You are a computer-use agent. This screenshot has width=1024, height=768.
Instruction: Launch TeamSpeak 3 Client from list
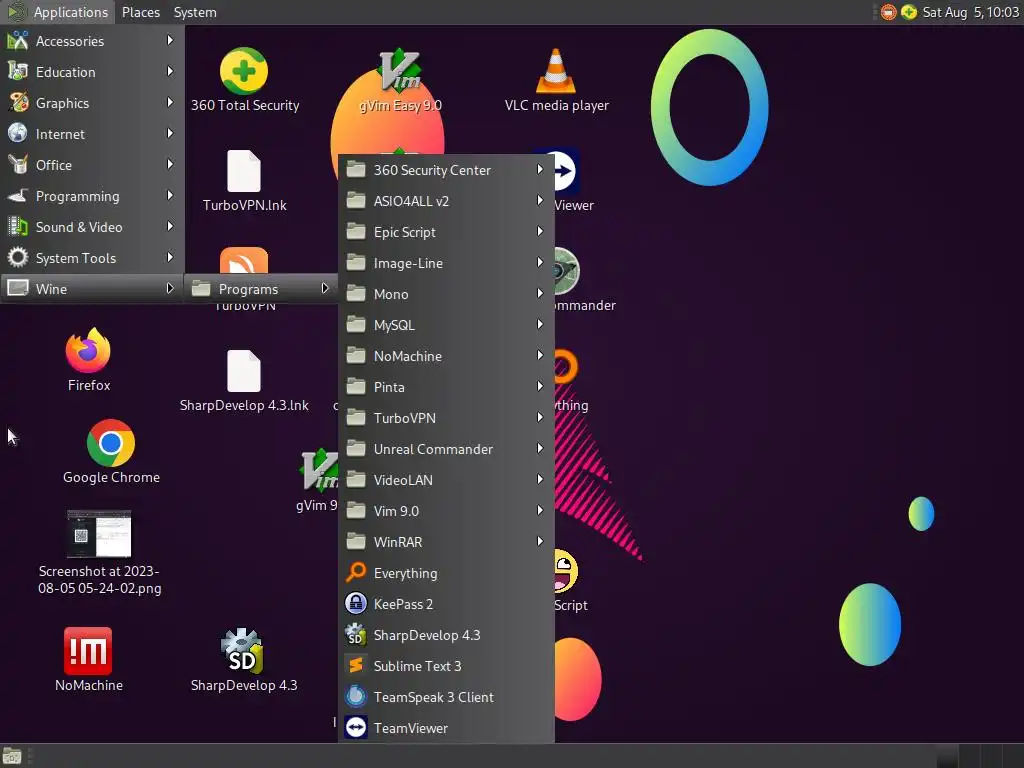(446, 697)
